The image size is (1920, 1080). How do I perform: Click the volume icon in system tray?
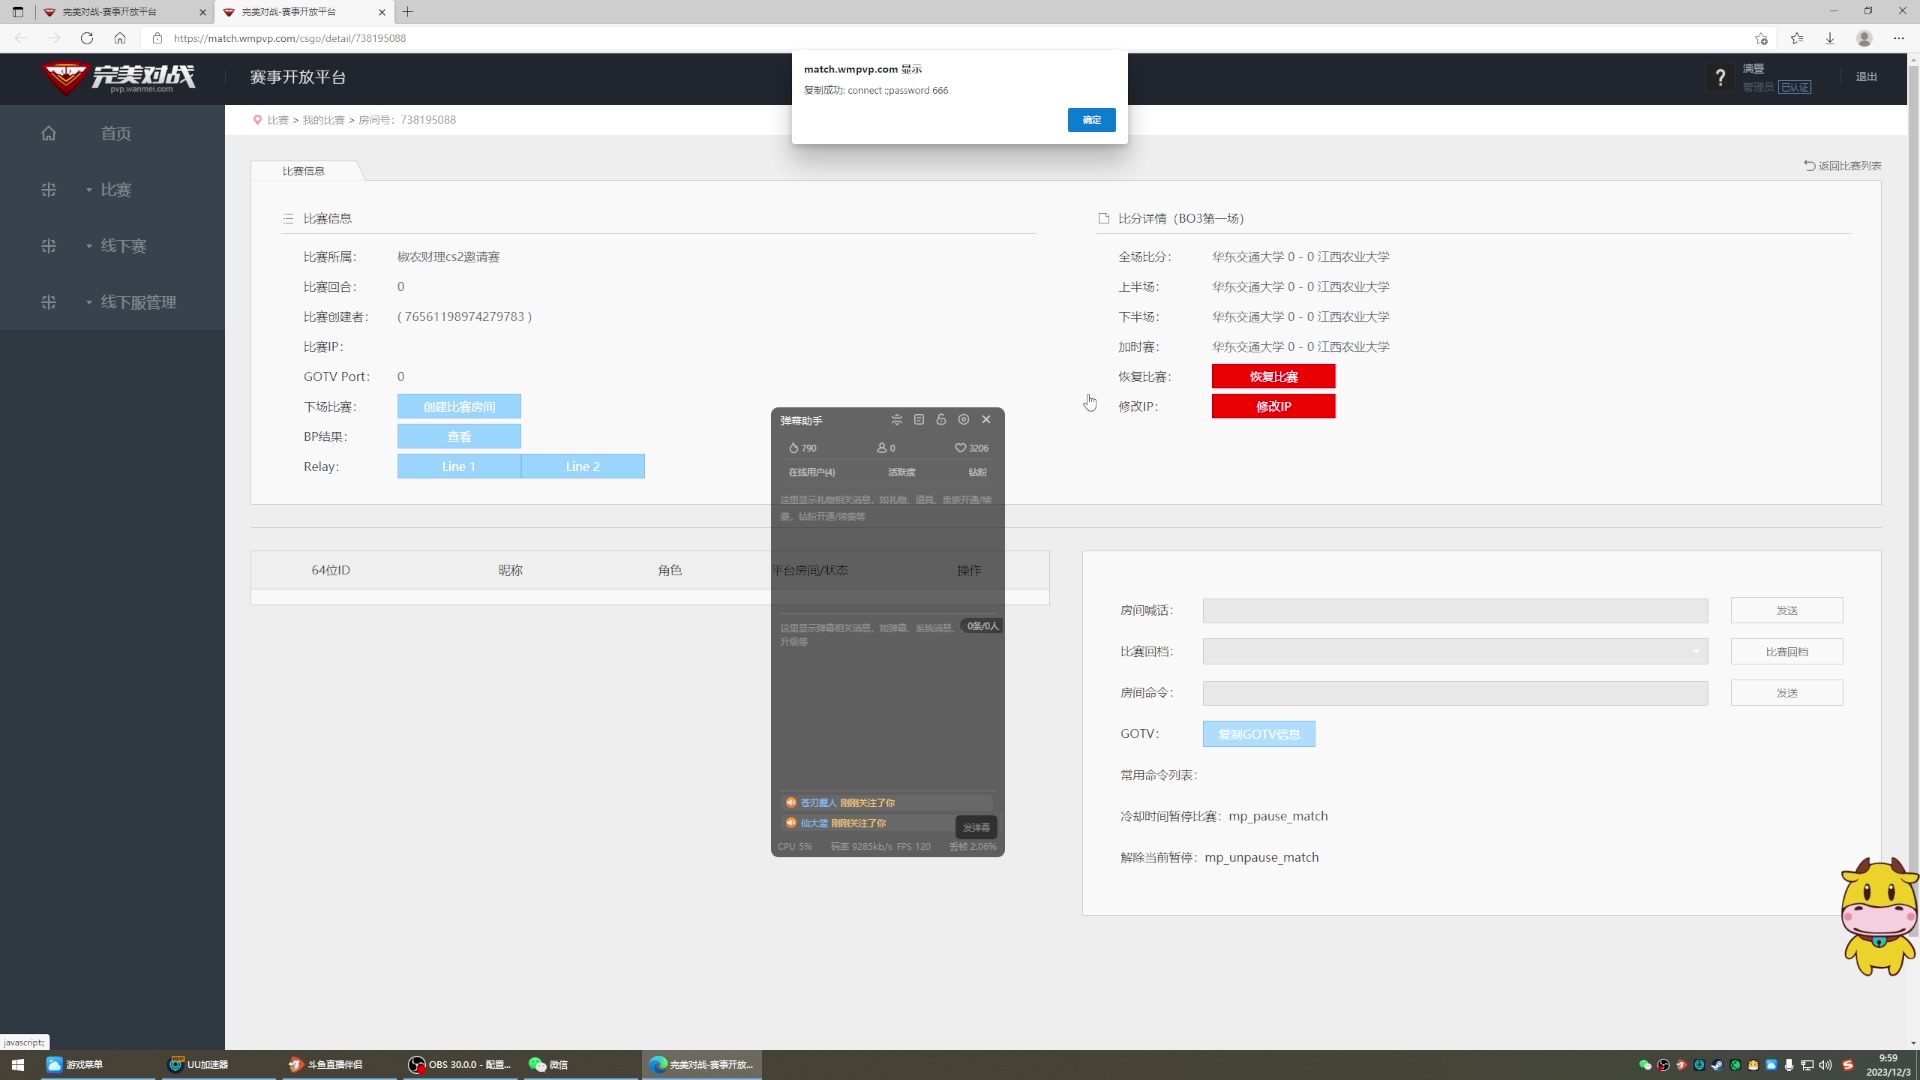1825,1065
